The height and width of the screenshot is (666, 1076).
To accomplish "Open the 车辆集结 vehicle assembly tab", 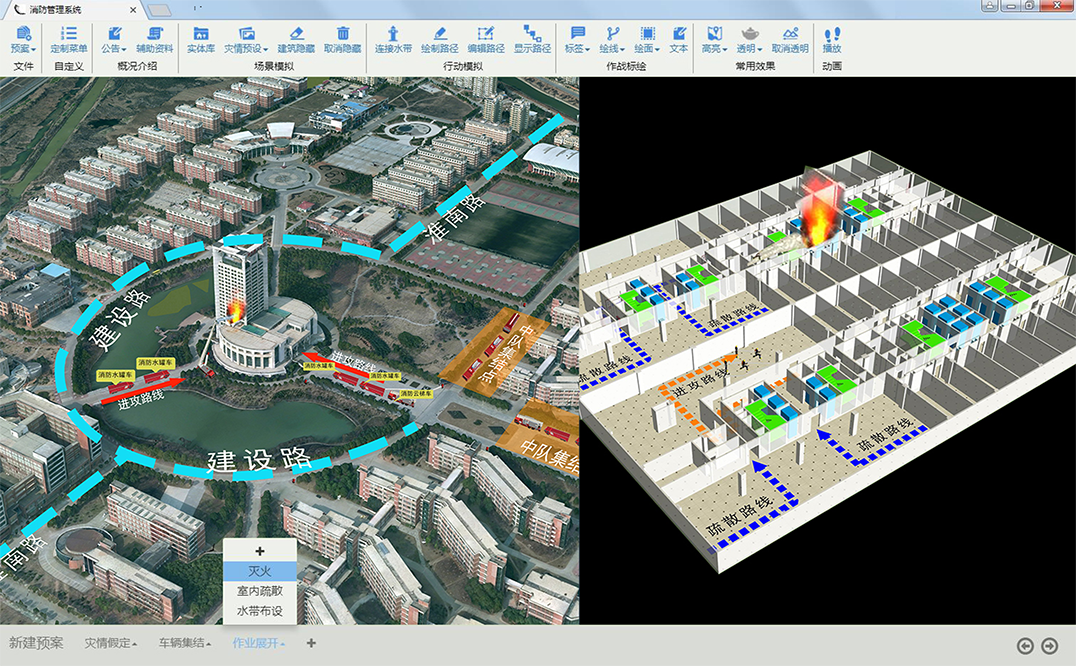I will click(184, 643).
